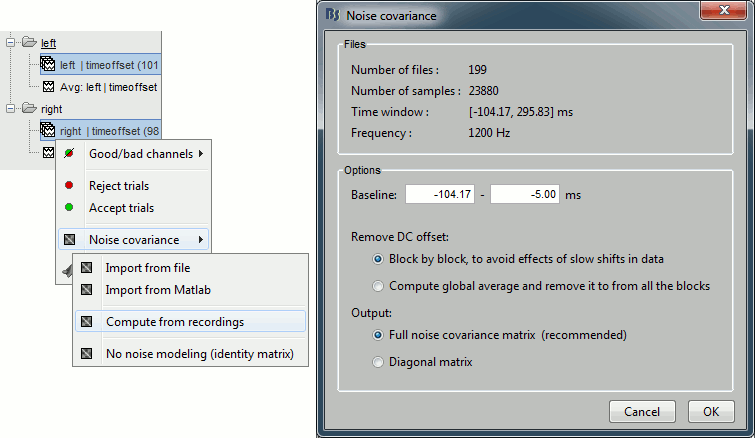Collapse the left folder tree node
This screenshot has height=438, width=755.
click(10, 43)
